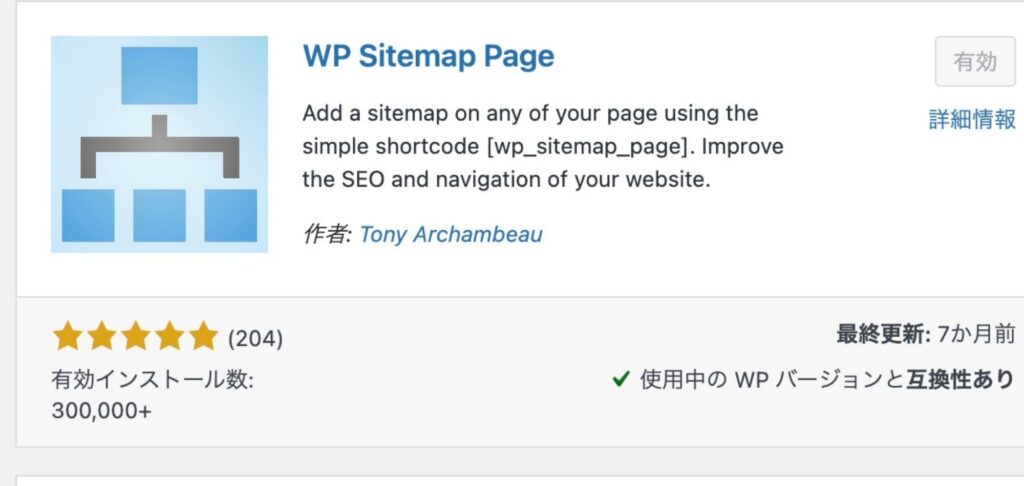Select the third rating star

coord(135,337)
